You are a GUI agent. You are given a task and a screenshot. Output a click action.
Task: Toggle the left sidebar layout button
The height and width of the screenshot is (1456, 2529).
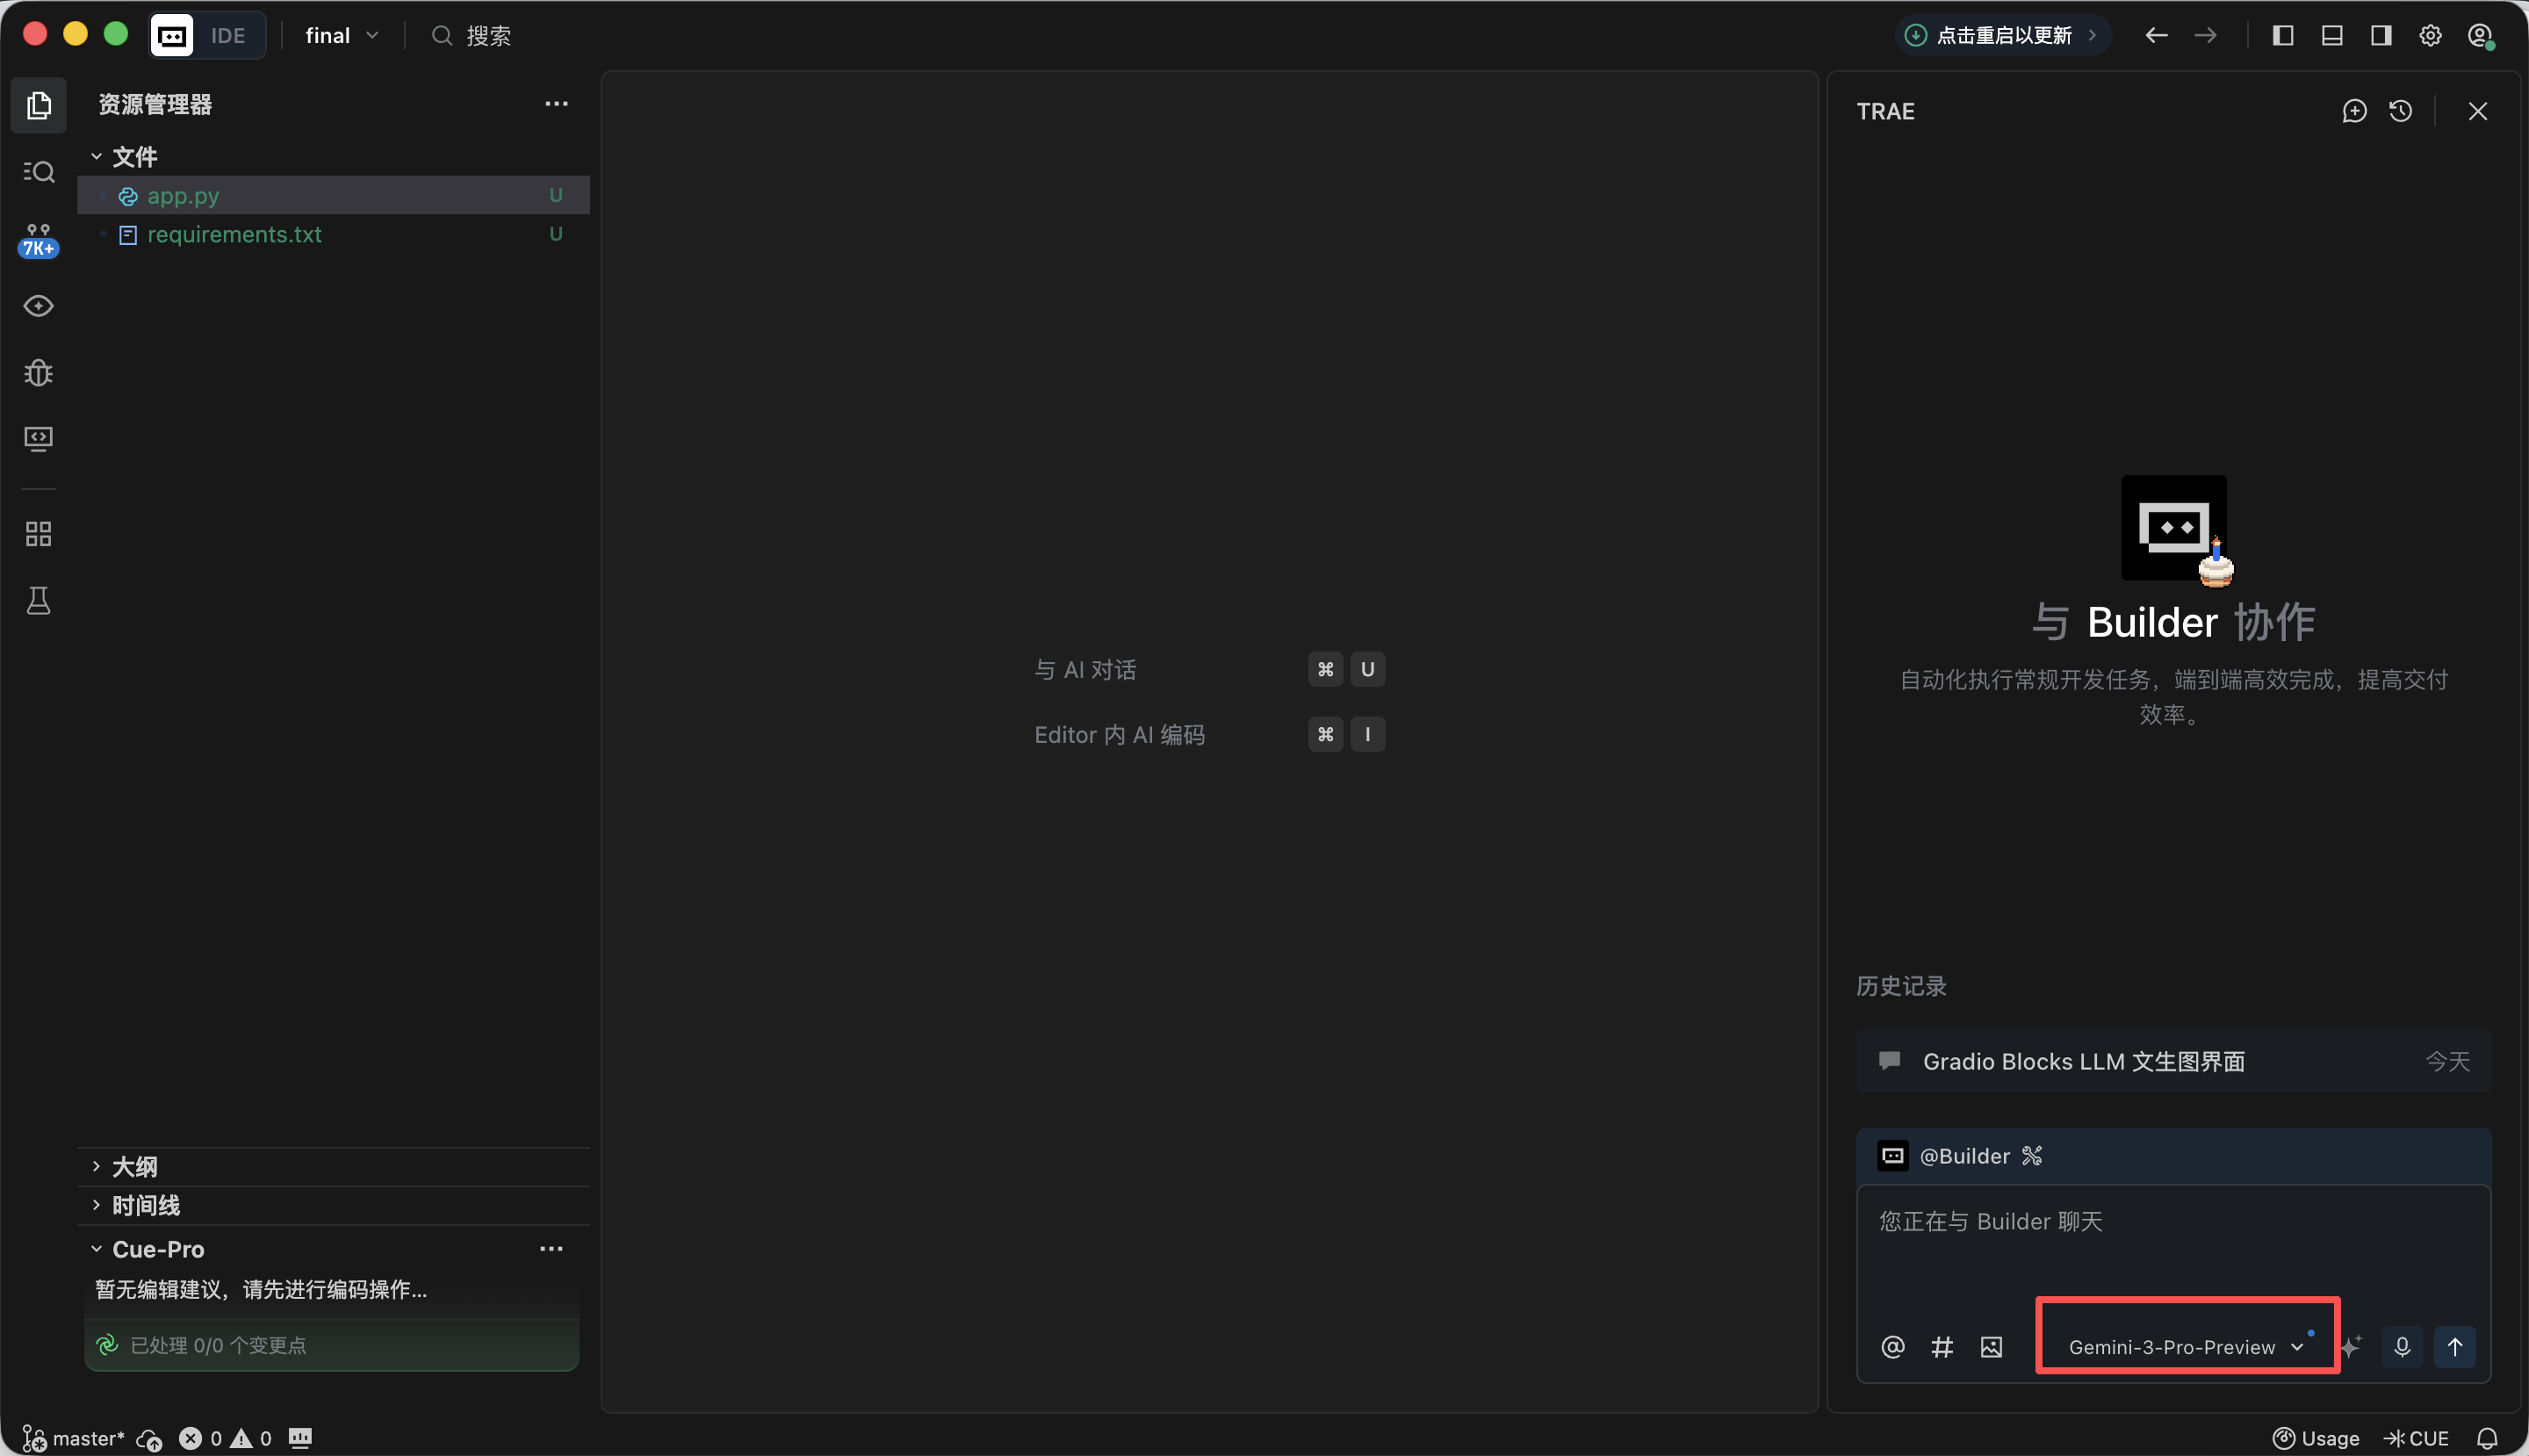[2283, 36]
